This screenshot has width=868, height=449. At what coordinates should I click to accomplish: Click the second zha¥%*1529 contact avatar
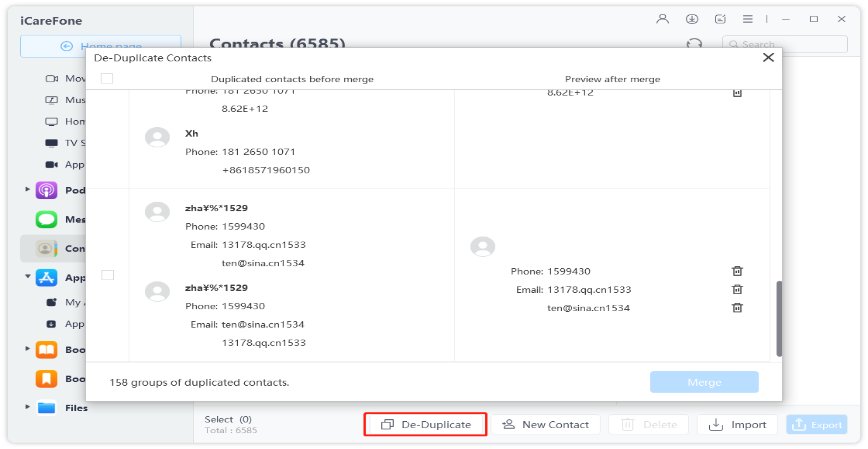click(x=157, y=291)
